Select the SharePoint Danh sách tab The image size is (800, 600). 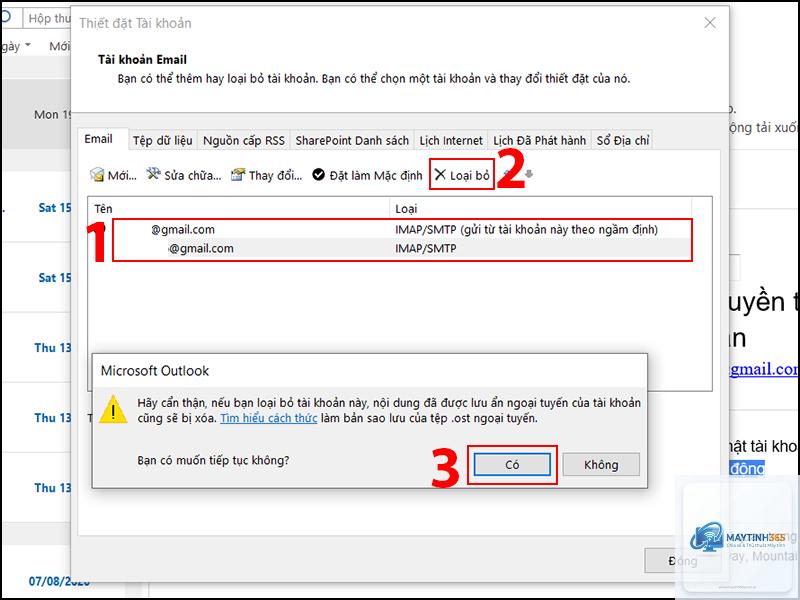point(352,140)
